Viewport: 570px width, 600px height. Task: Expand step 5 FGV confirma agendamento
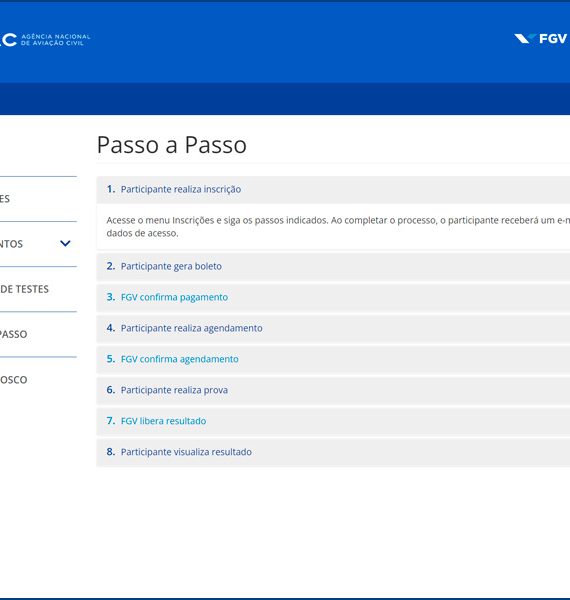click(333, 359)
